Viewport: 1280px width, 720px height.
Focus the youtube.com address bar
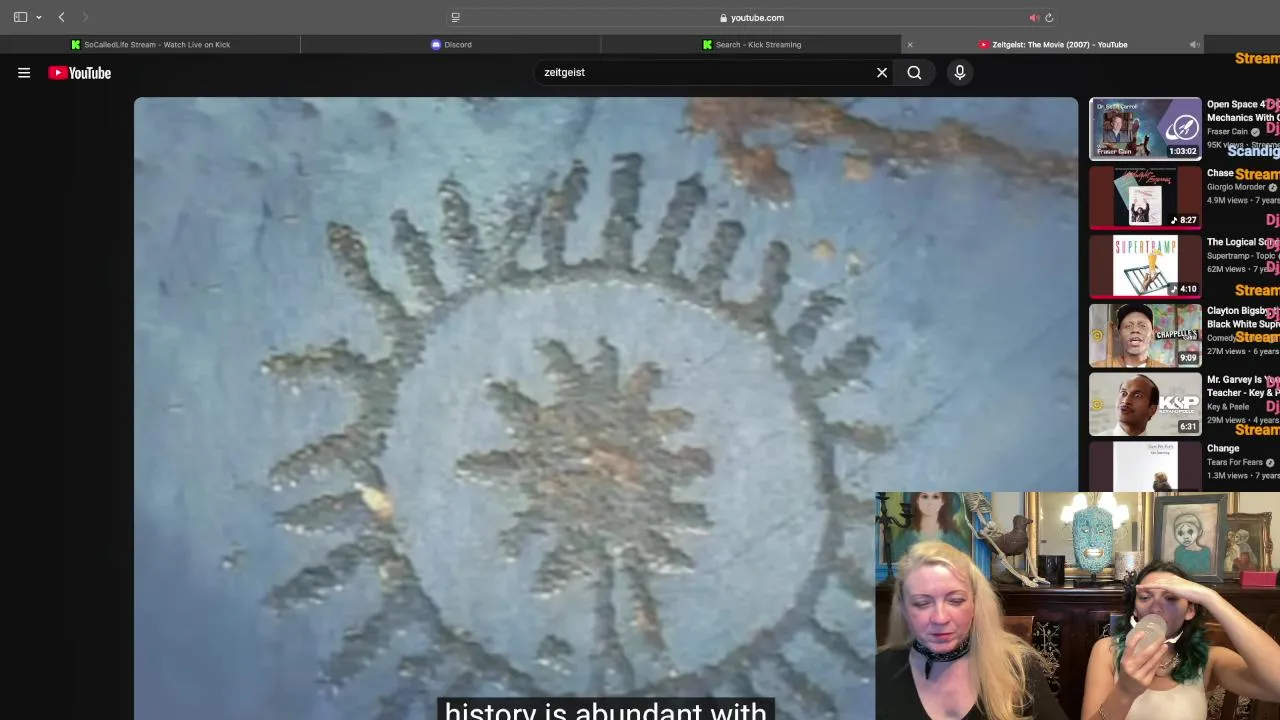point(751,17)
